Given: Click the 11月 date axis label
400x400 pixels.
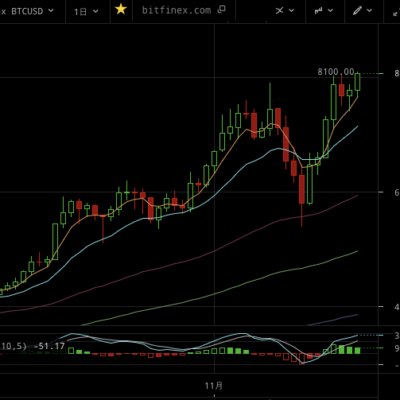Looking at the screenshot, I should click(214, 386).
